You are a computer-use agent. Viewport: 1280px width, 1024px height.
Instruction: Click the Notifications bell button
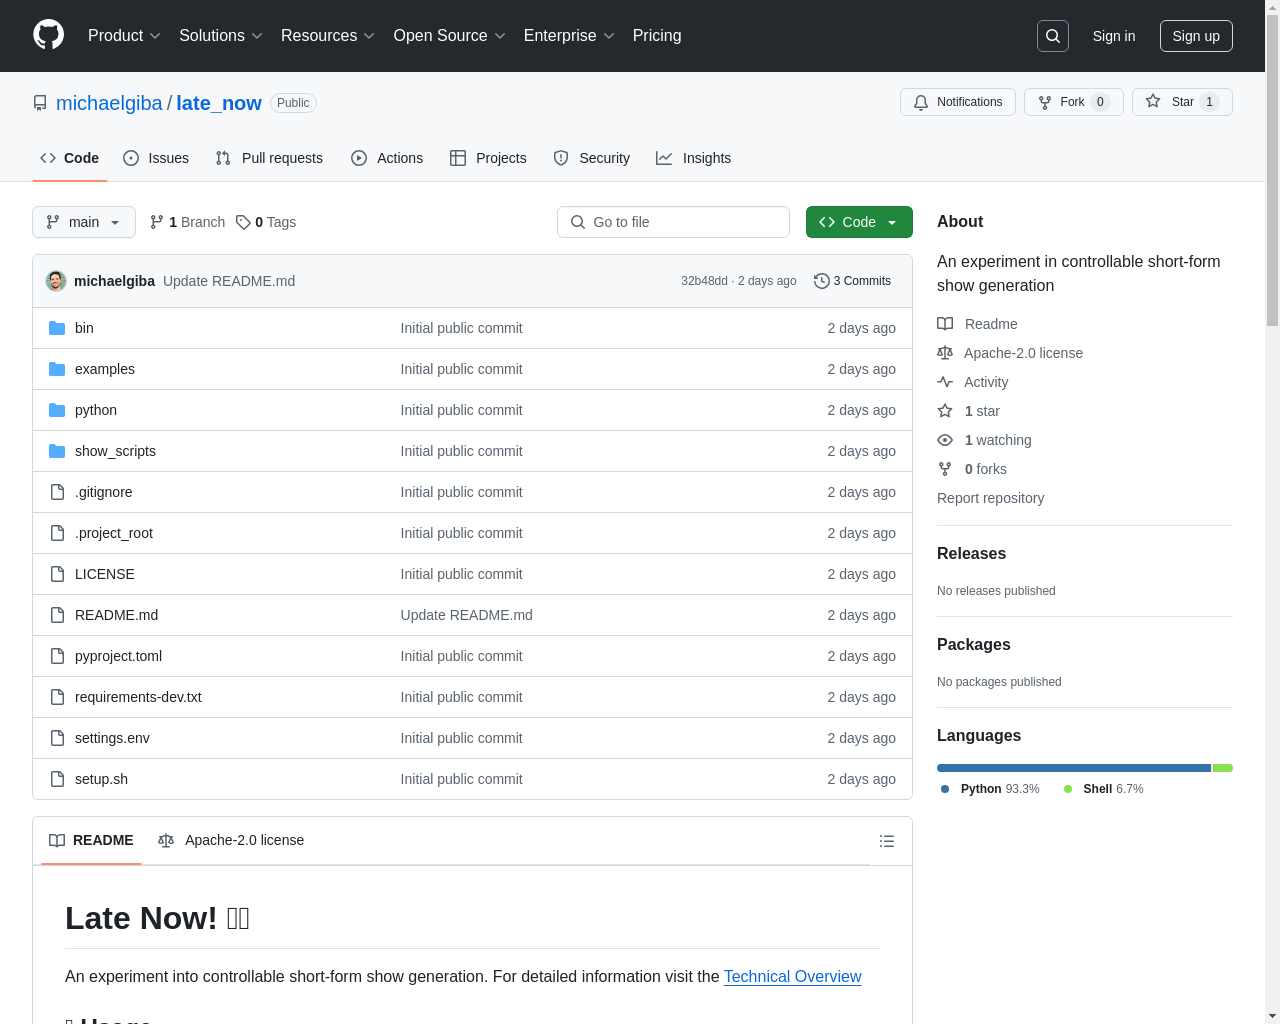tap(958, 102)
